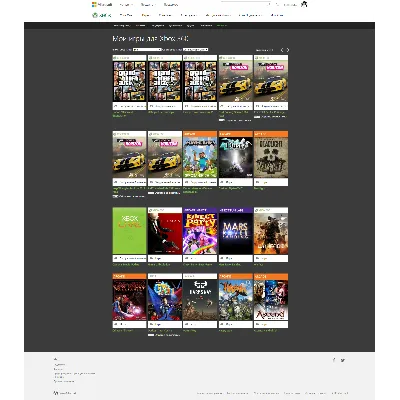
Task: Open the Deadlight game cover
Action: pyautogui.click(x=271, y=157)
